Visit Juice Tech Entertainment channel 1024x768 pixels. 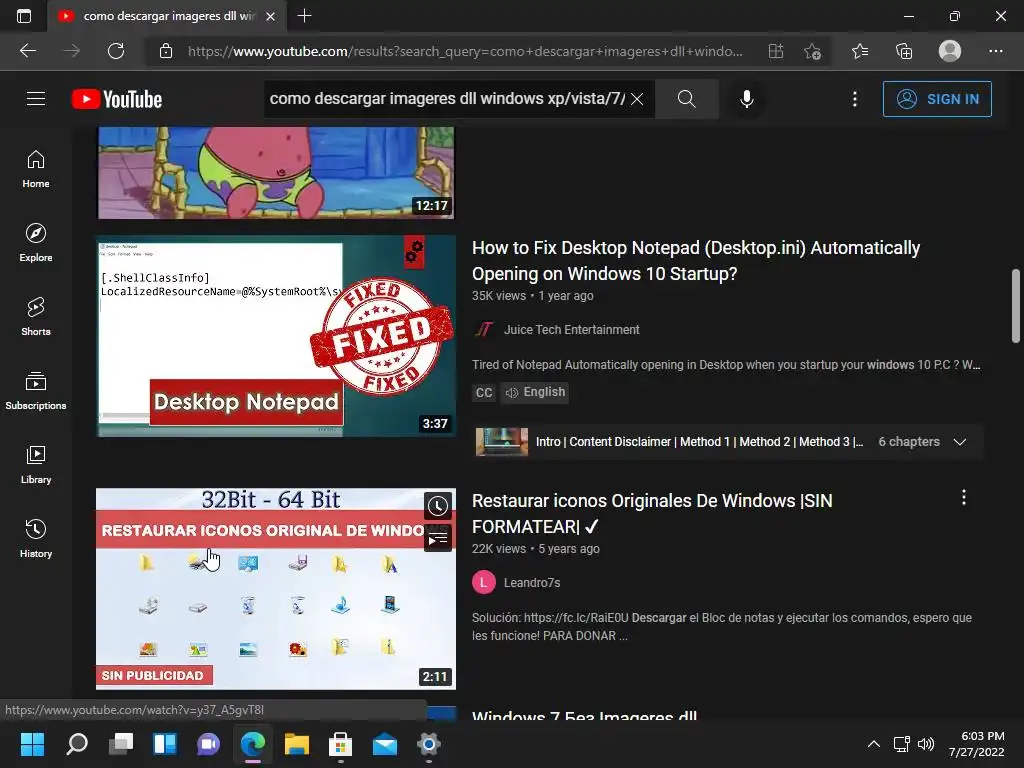(571, 330)
